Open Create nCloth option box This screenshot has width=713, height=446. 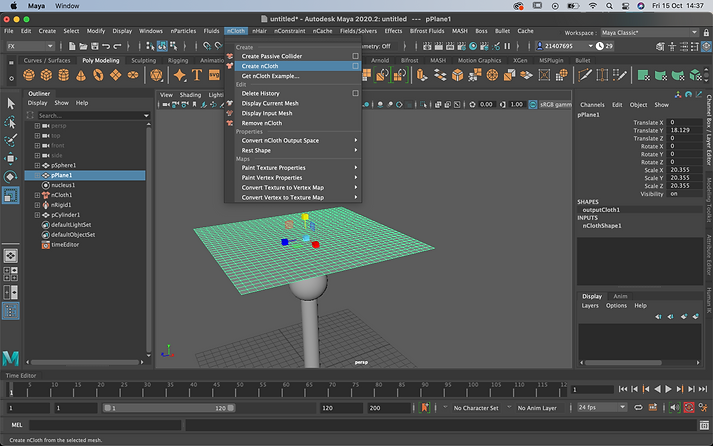(x=355, y=66)
